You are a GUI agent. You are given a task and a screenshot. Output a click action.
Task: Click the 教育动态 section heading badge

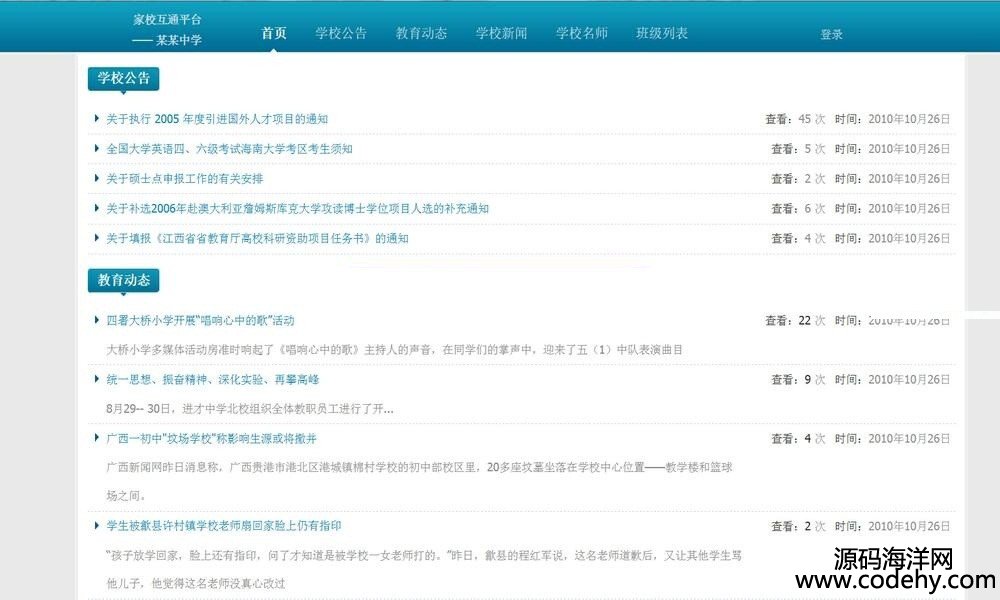[123, 280]
